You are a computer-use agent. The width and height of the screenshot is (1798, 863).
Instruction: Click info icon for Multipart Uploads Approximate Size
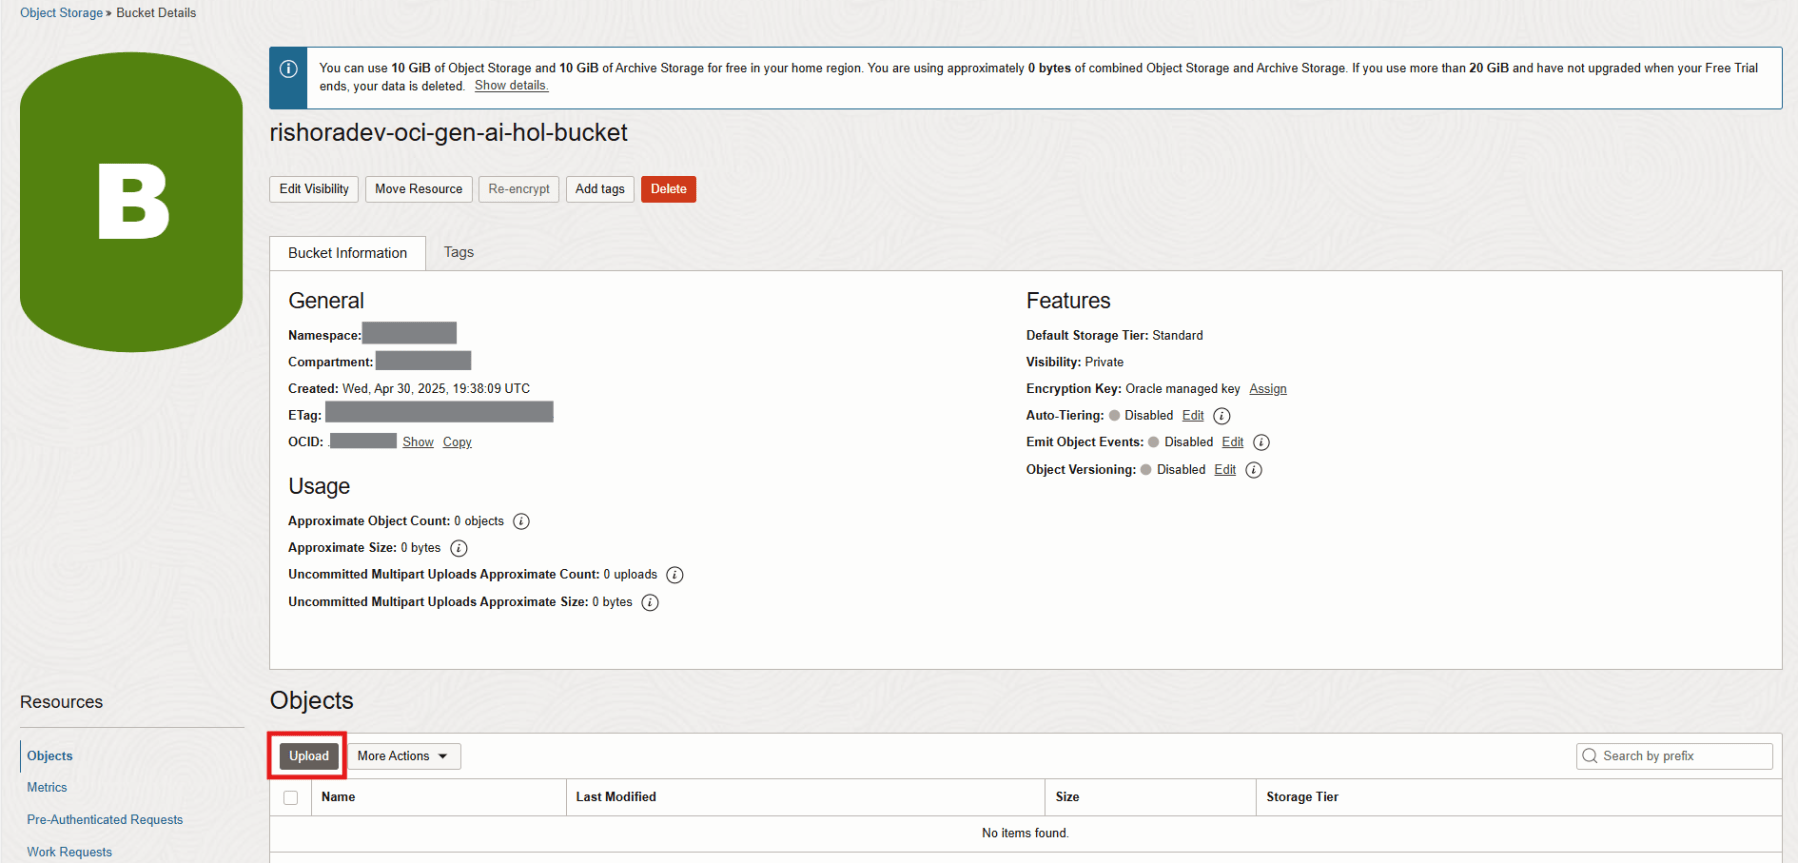(x=650, y=602)
